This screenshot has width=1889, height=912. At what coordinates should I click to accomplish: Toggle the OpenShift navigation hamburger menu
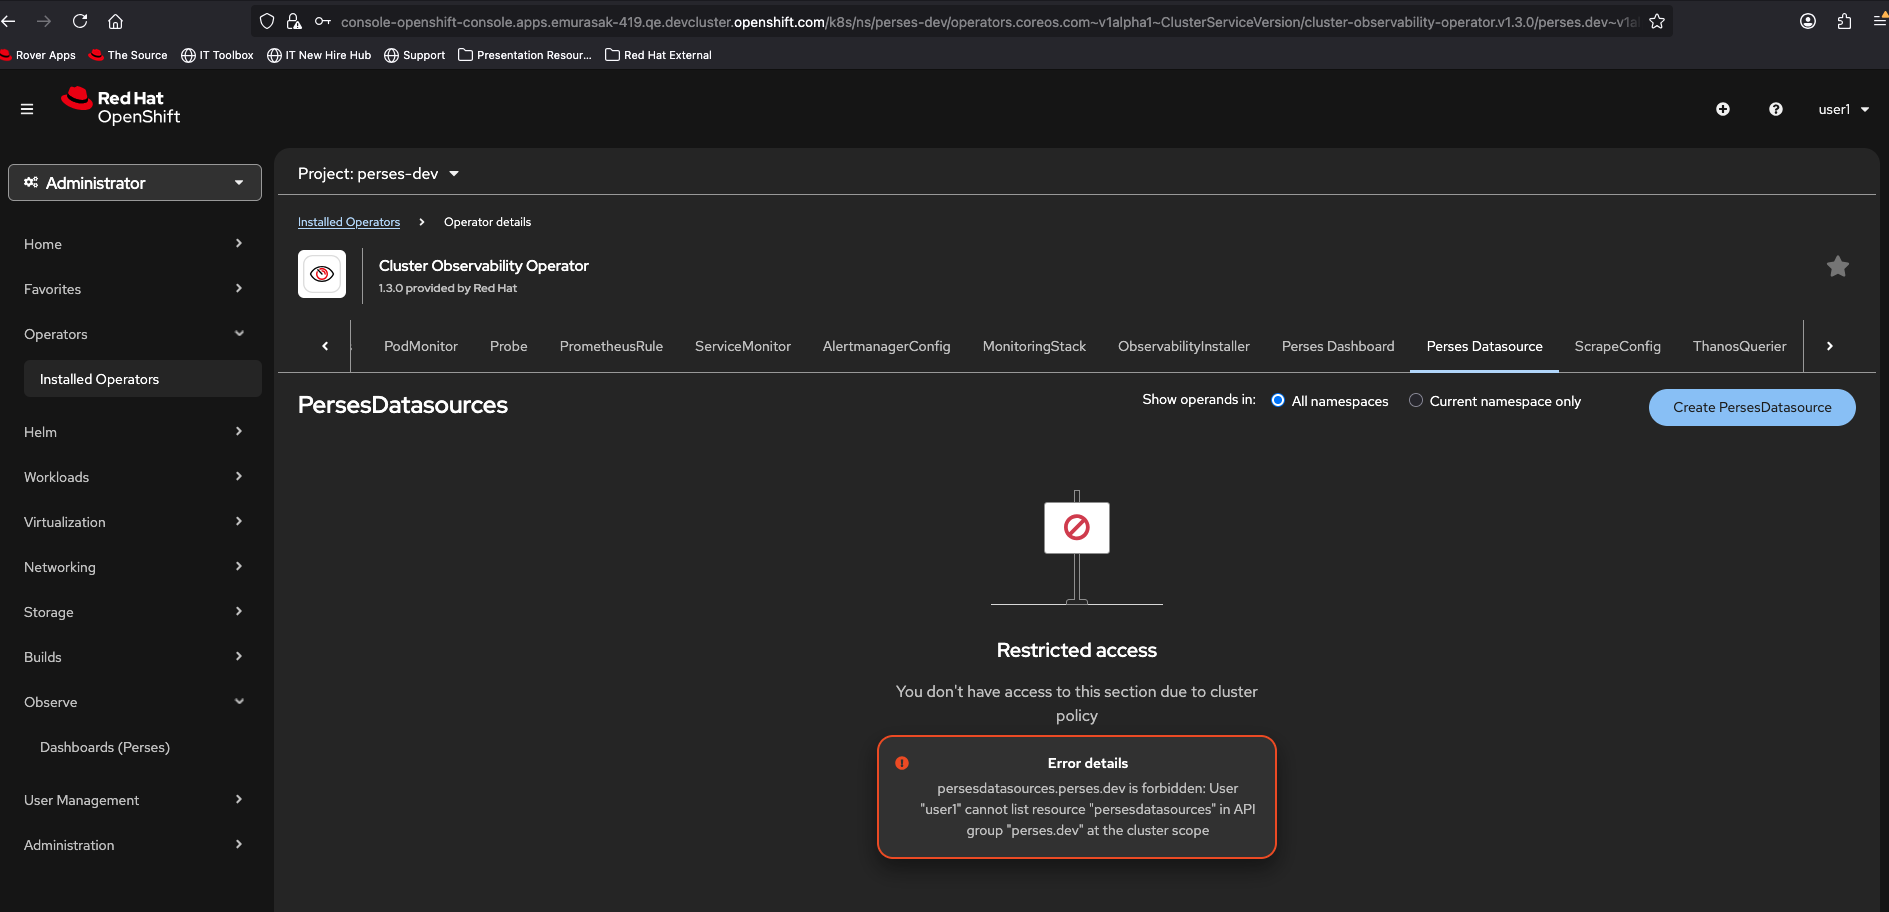click(27, 109)
